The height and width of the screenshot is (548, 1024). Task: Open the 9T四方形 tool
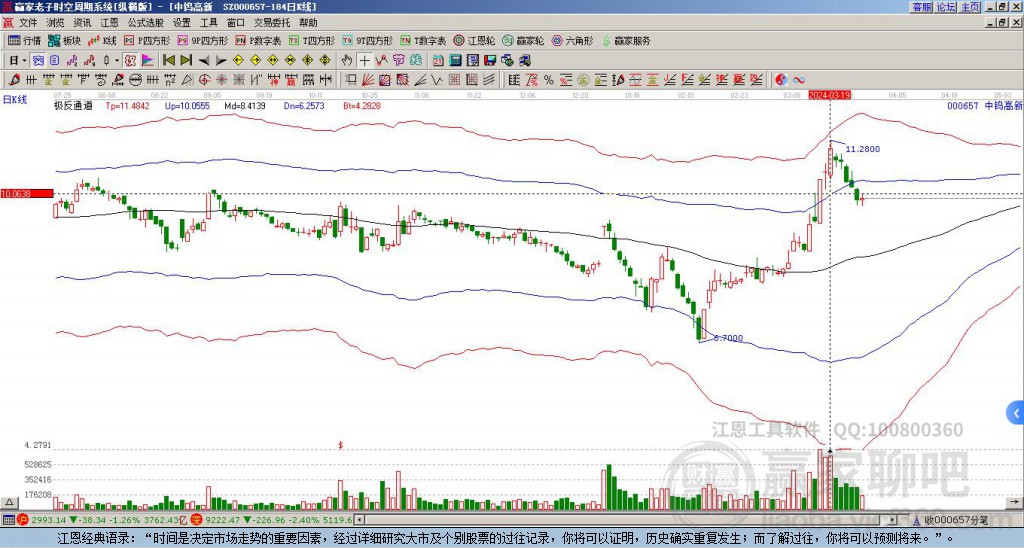(368, 40)
